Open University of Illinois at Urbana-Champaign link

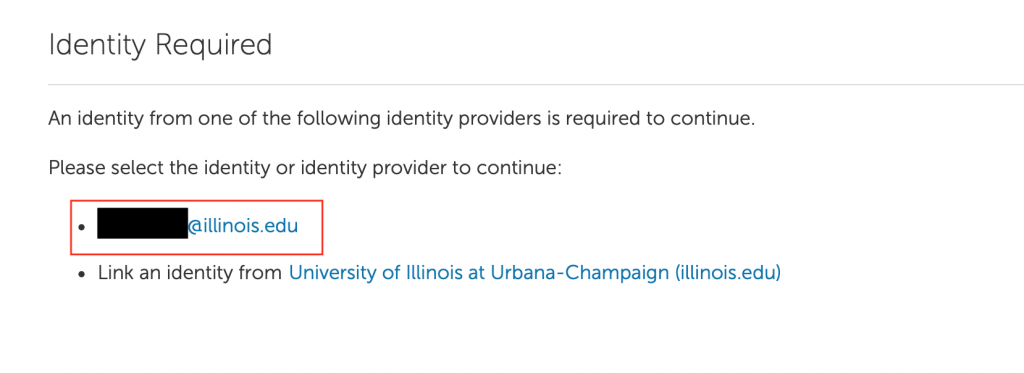pyautogui.click(x=535, y=272)
